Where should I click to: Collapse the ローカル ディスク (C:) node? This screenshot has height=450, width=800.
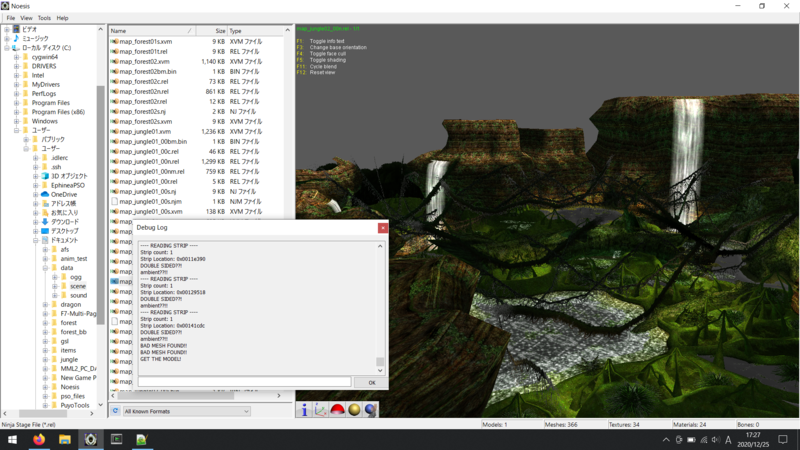pos(7,48)
